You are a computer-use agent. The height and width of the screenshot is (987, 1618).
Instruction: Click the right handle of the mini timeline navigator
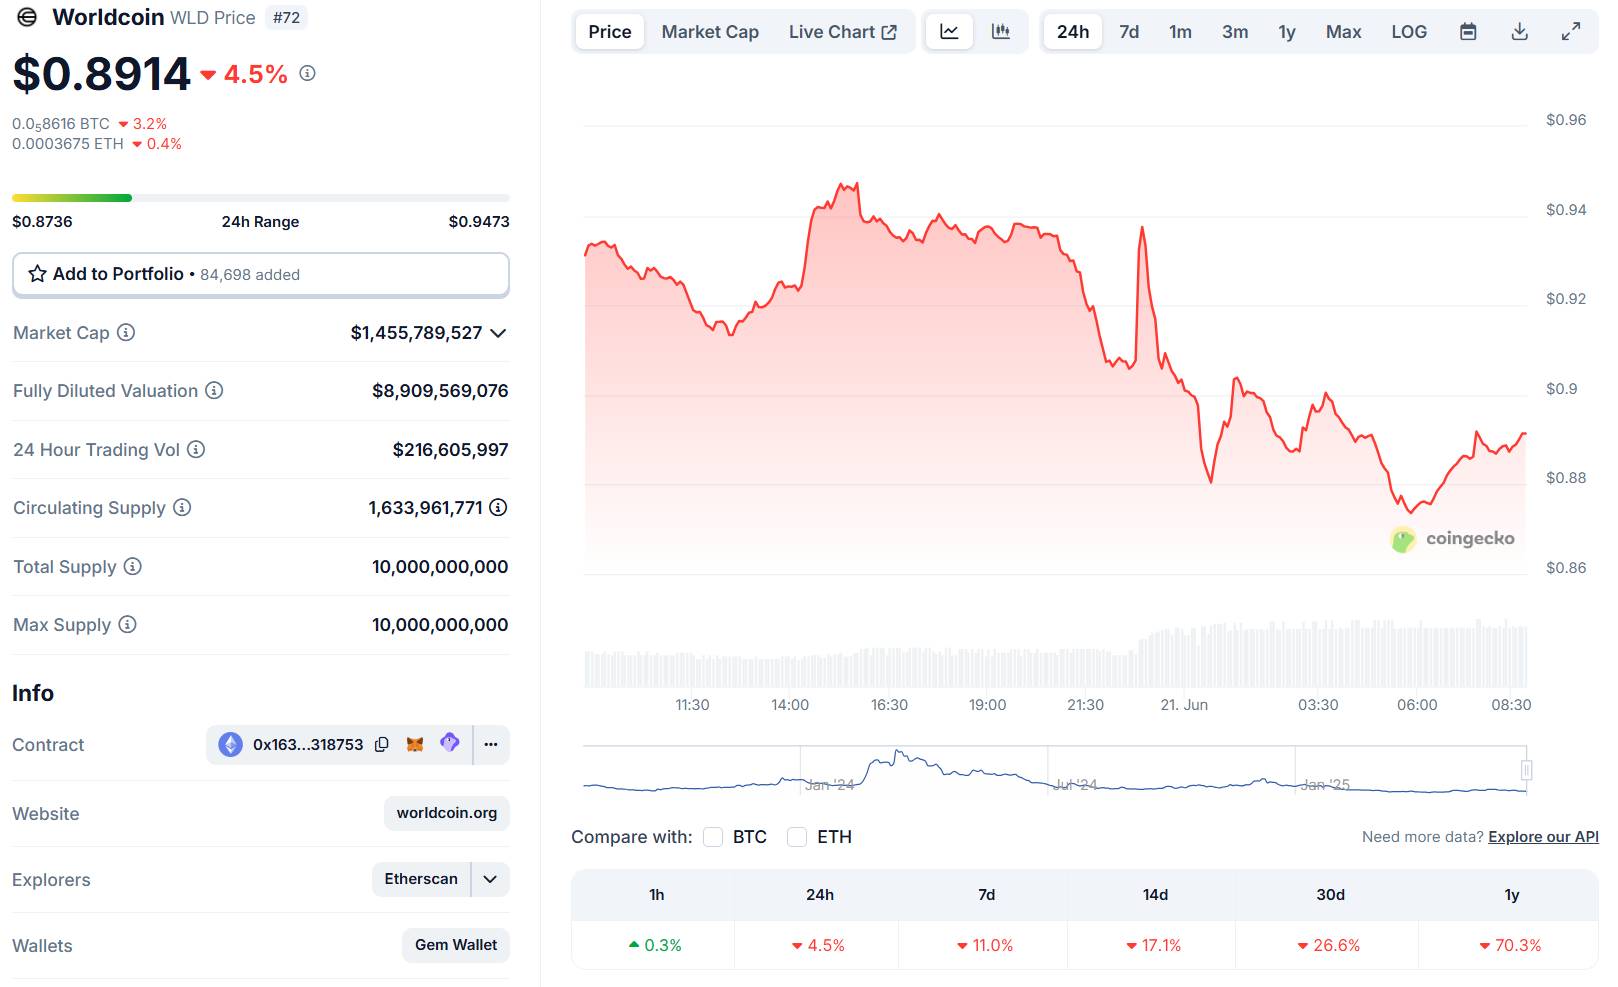pyautogui.click(x=1527, y=770)
